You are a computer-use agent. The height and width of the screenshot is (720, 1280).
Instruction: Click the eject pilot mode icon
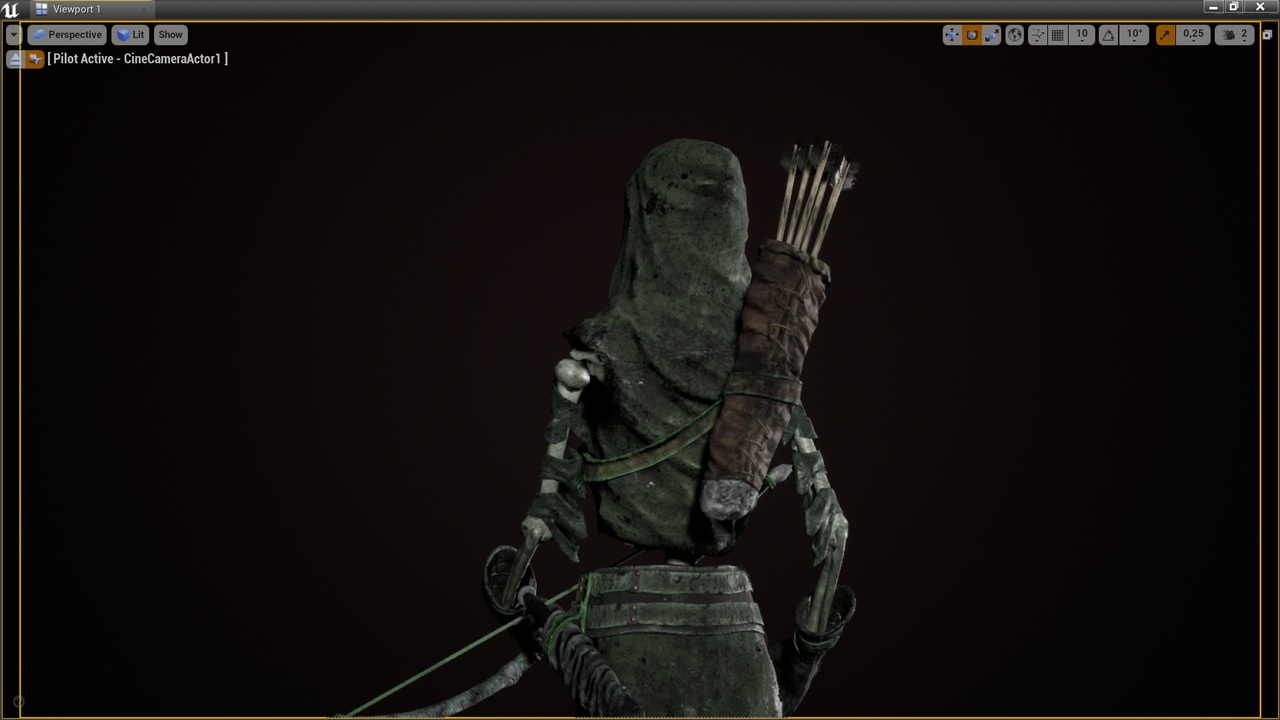[15, 59]
